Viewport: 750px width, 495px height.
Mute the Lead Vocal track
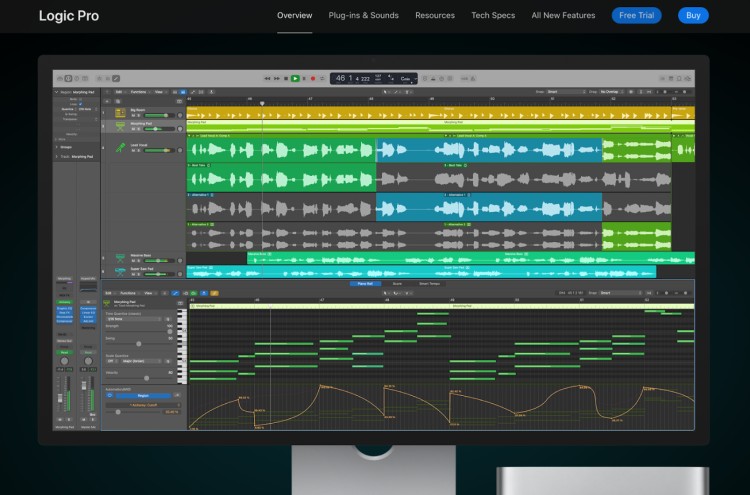(133, 150)
